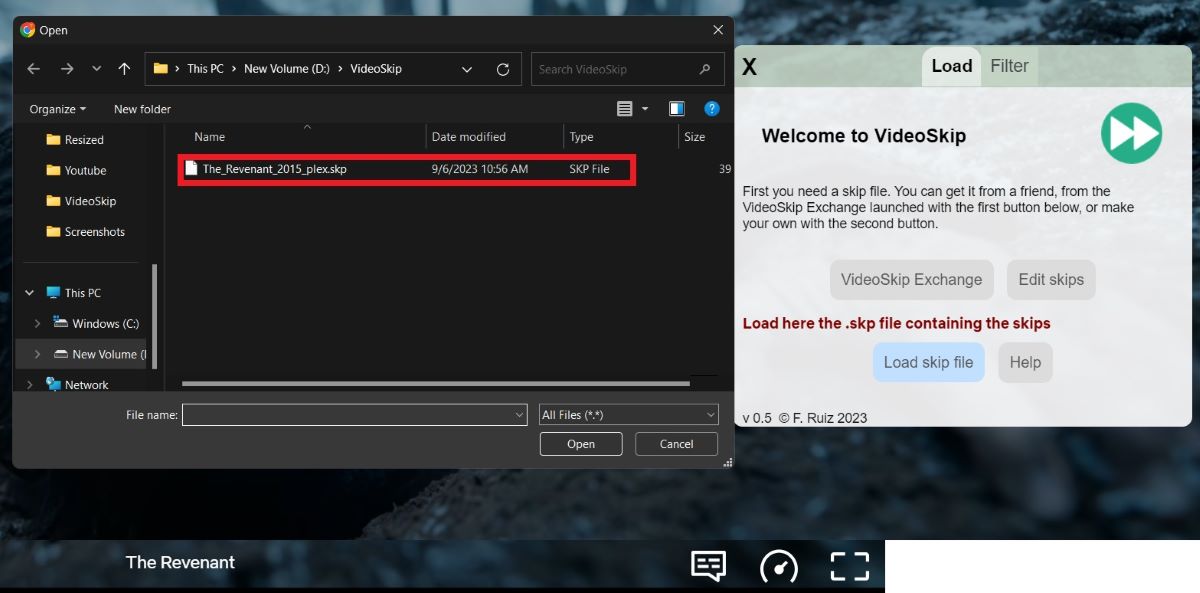Click the Edit skips button

1051,280
